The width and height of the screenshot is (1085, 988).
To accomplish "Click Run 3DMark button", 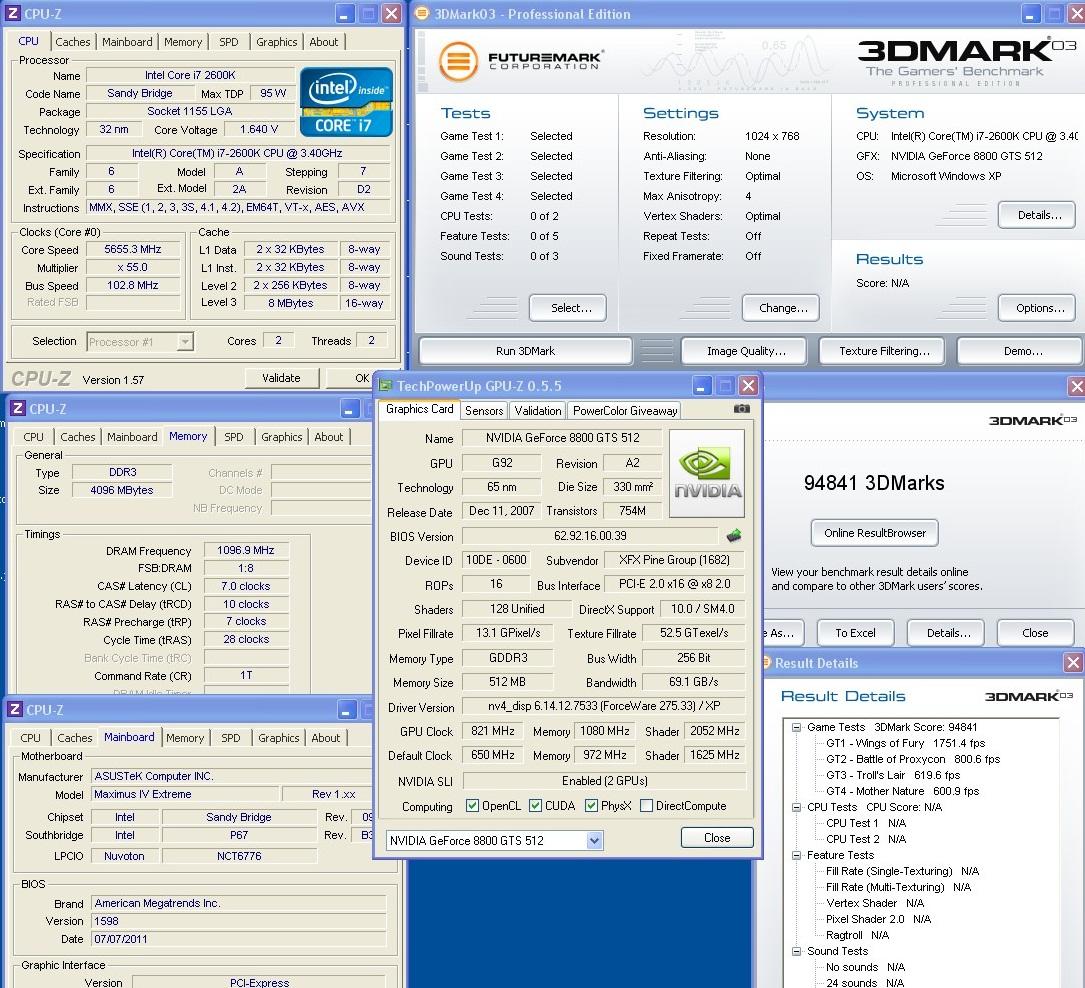I will [525, 351].
